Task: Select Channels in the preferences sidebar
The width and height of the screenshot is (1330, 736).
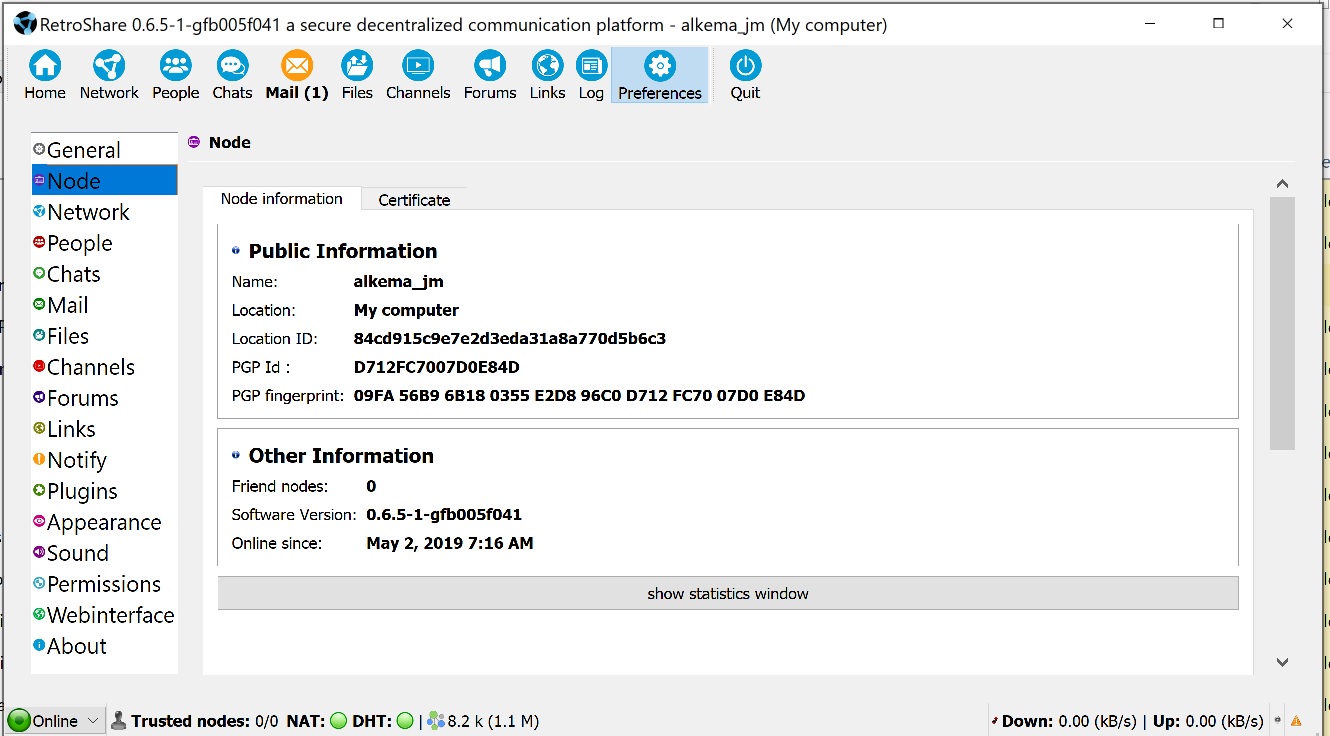Action: click(x=104, y=367)
